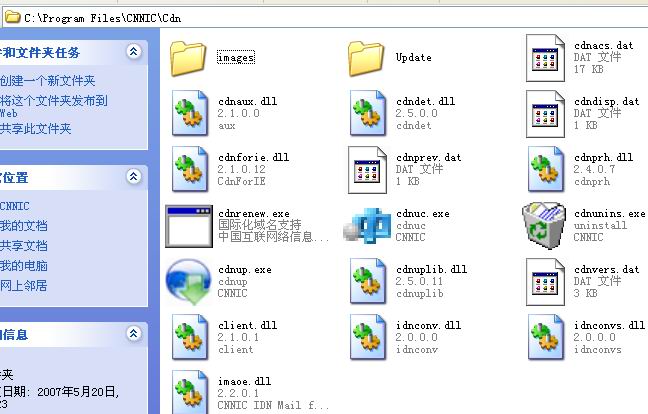Click the cdnup.exe file name
The image size is (648, 414).
(245, 270)
